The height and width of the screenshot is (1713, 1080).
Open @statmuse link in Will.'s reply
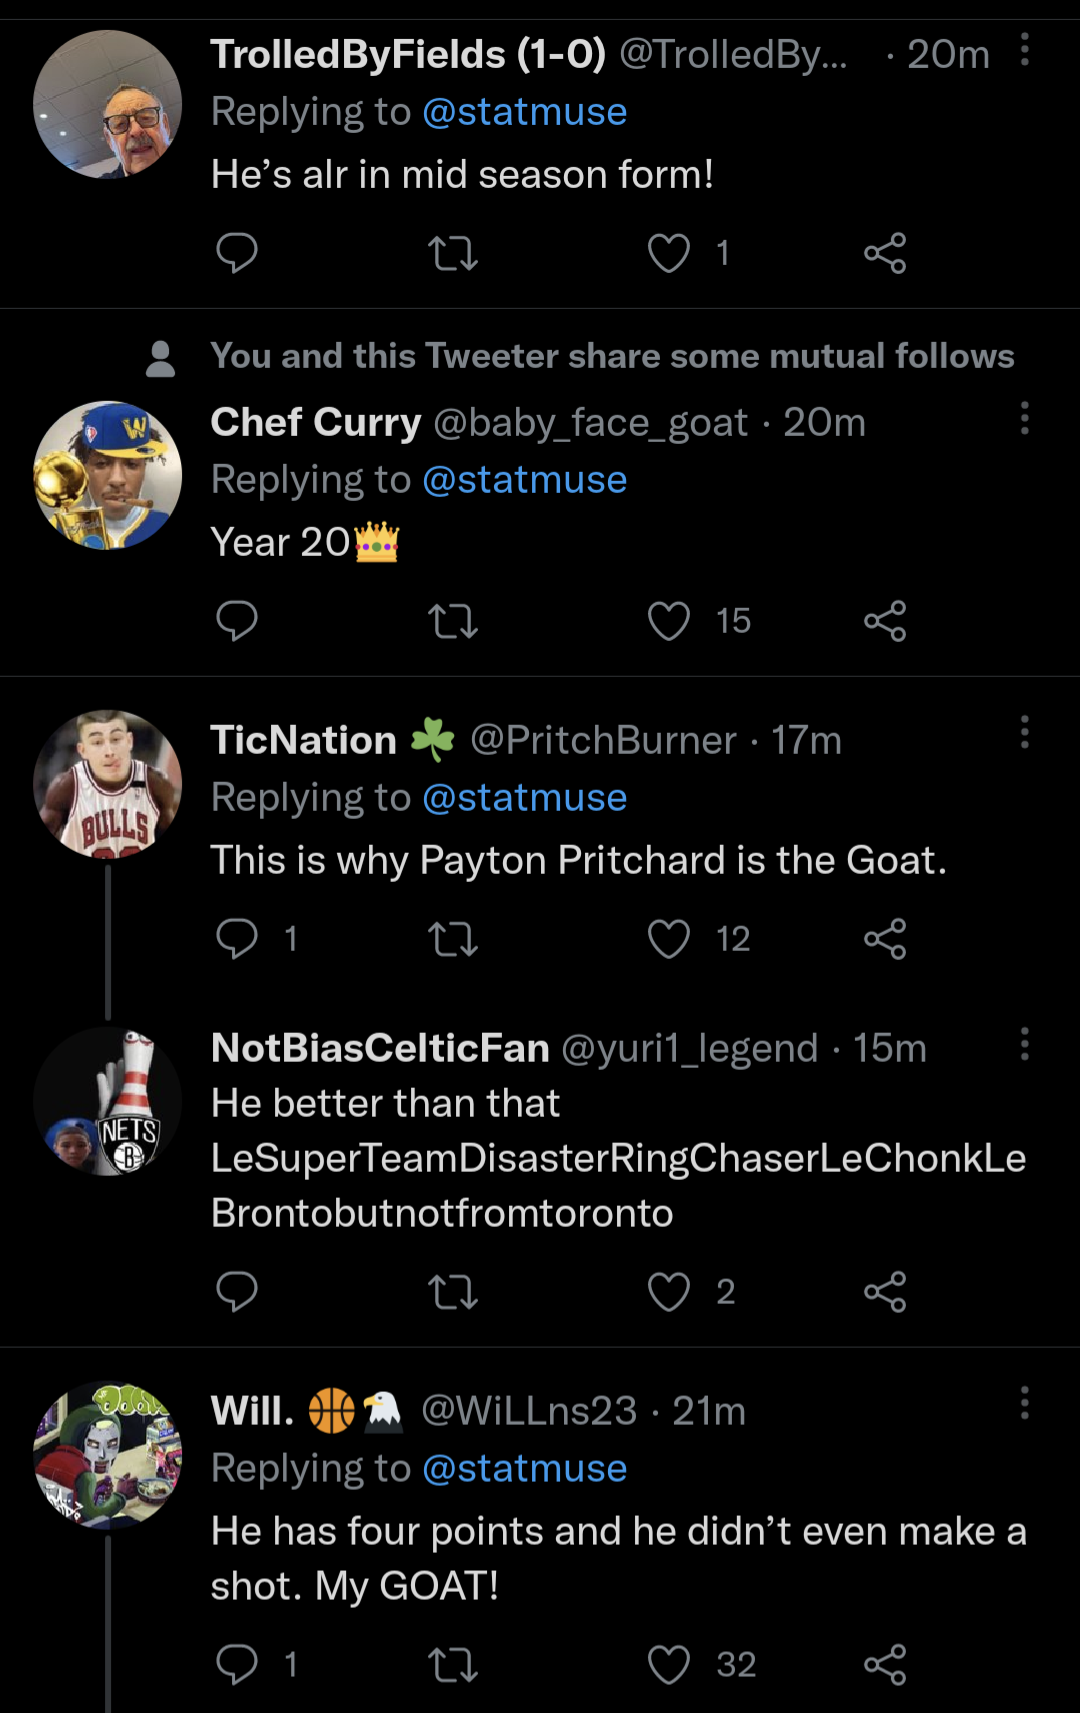524,1469
